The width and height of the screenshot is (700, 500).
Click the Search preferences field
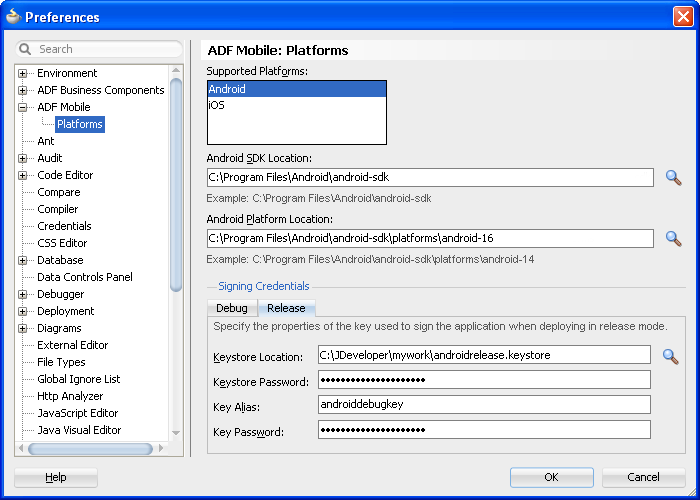[99, 49]
